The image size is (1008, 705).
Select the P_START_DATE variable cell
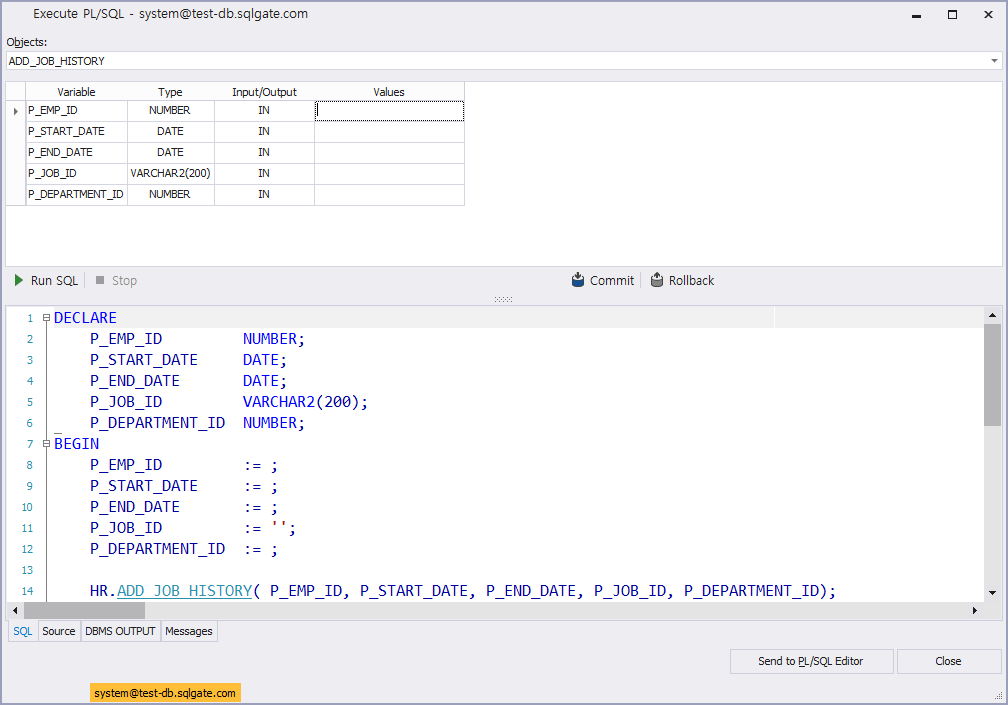[x=76, y=131]
